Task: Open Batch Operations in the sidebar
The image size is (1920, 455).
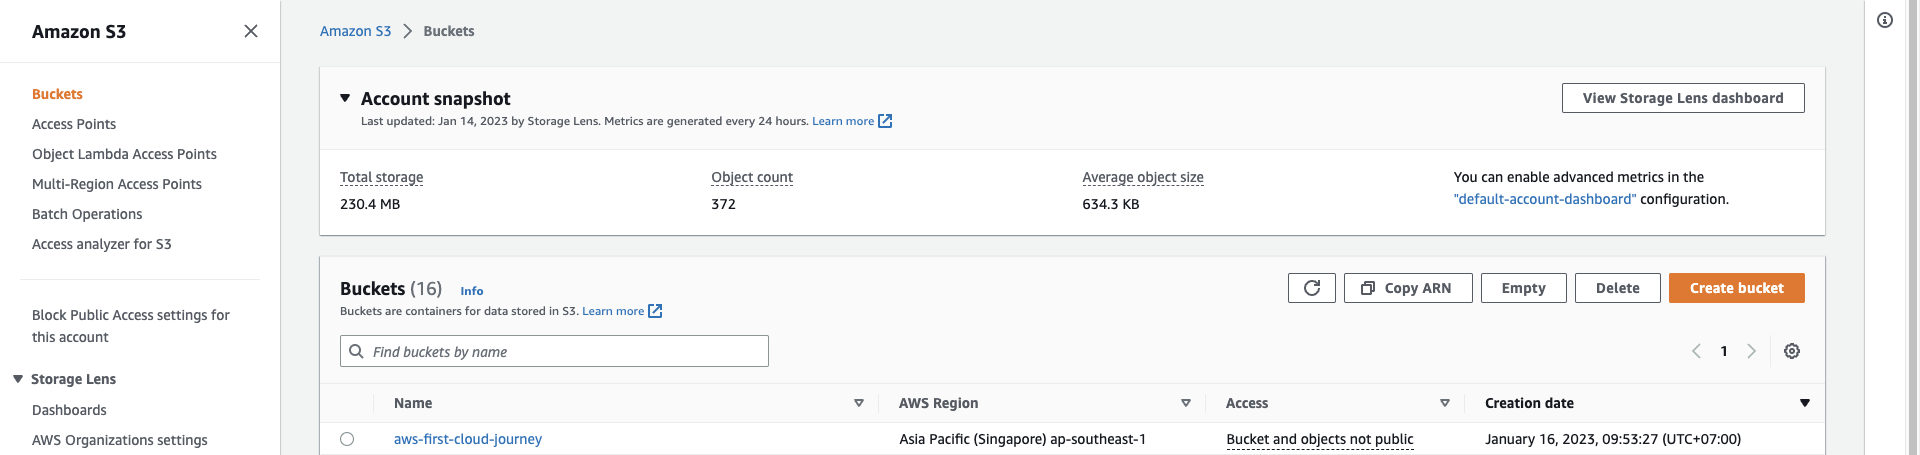Action: pos(87,214)
